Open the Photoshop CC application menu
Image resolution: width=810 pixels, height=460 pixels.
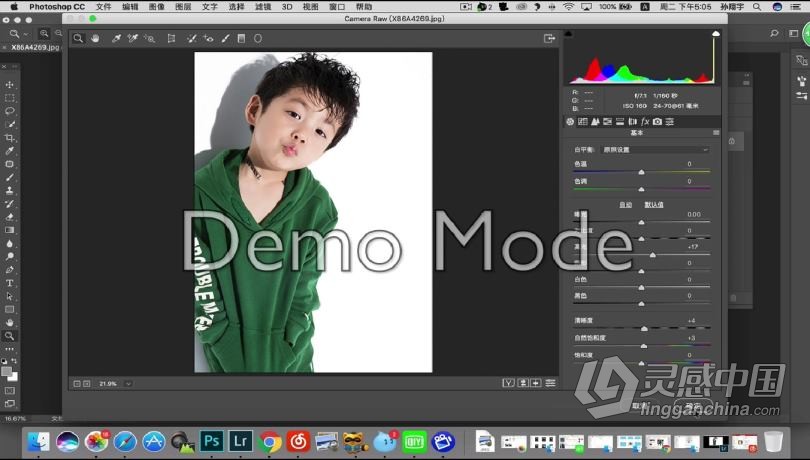tap(57, 7)
